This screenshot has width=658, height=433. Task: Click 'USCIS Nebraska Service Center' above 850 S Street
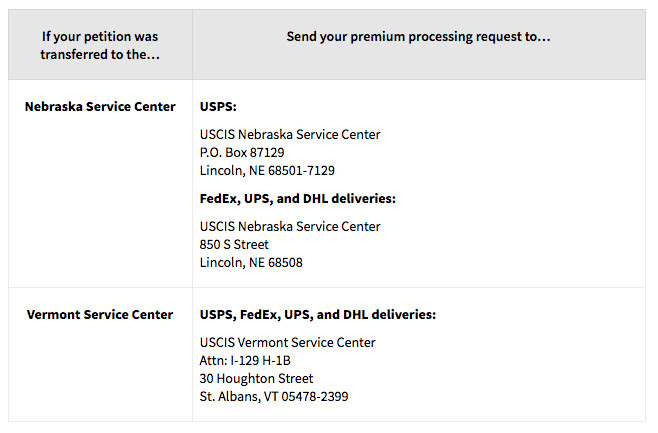tap(290, 226)
